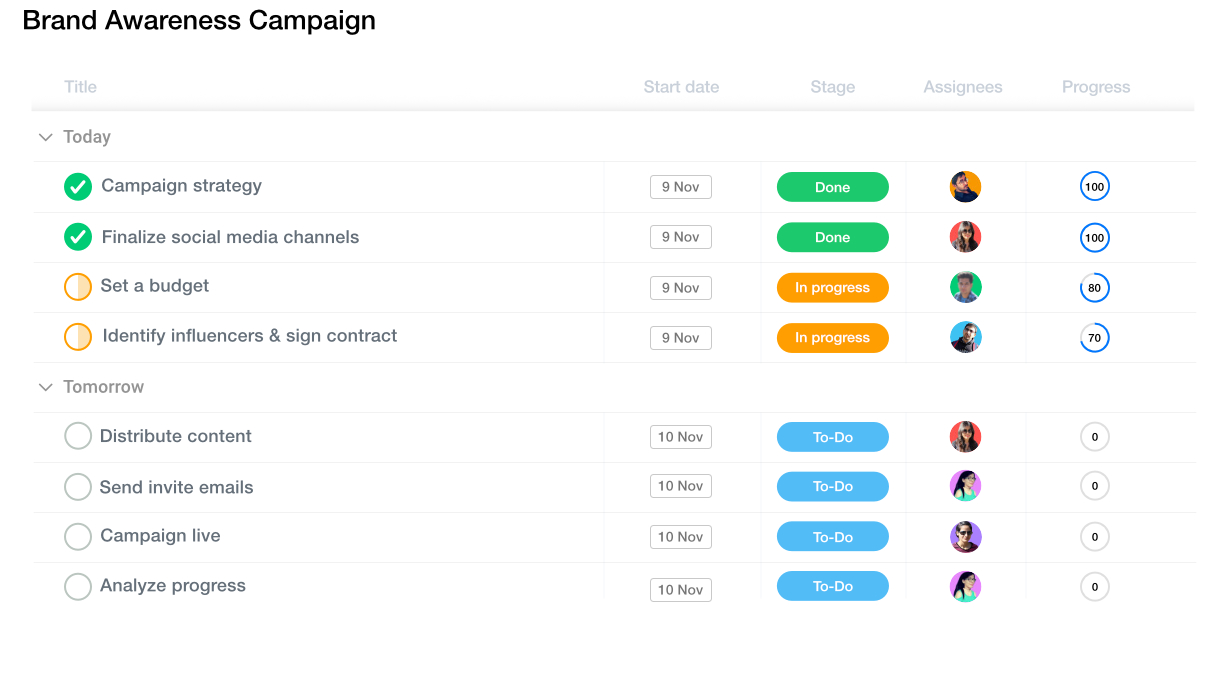Adjust the 70 progress circle for Identify influencers
The height and width of the screenshot is (689, 1212).
point(1094,338)
